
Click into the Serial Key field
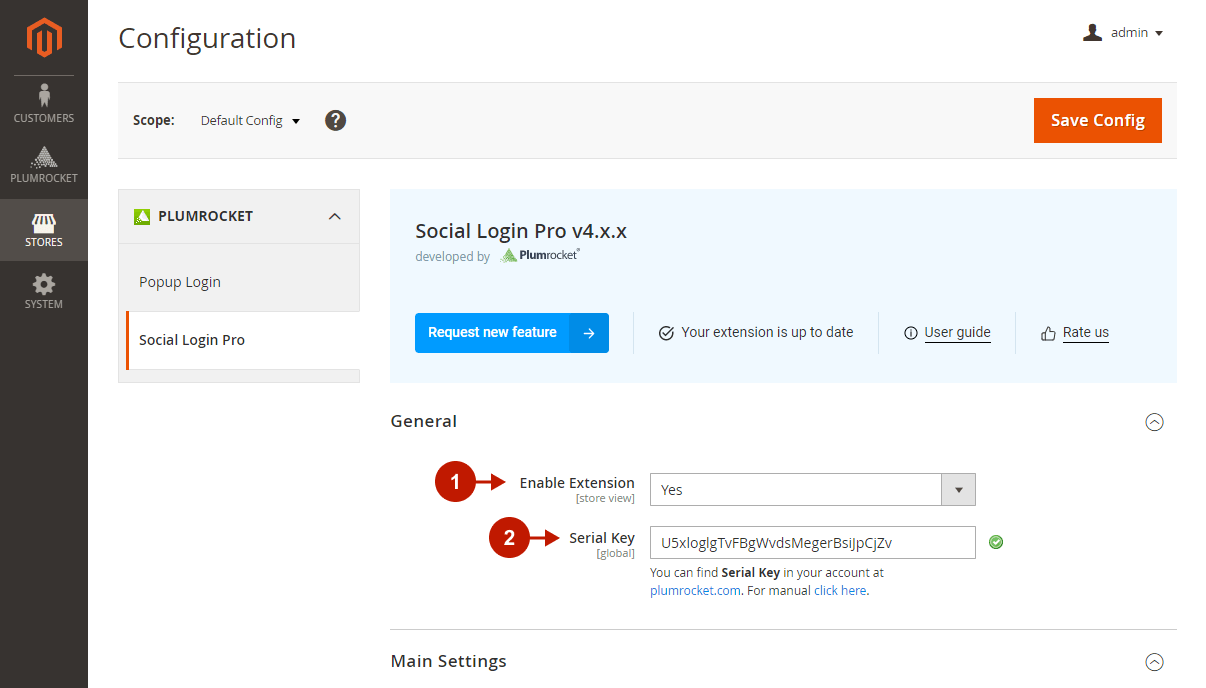pyautogui.click(x=812, y=543)
